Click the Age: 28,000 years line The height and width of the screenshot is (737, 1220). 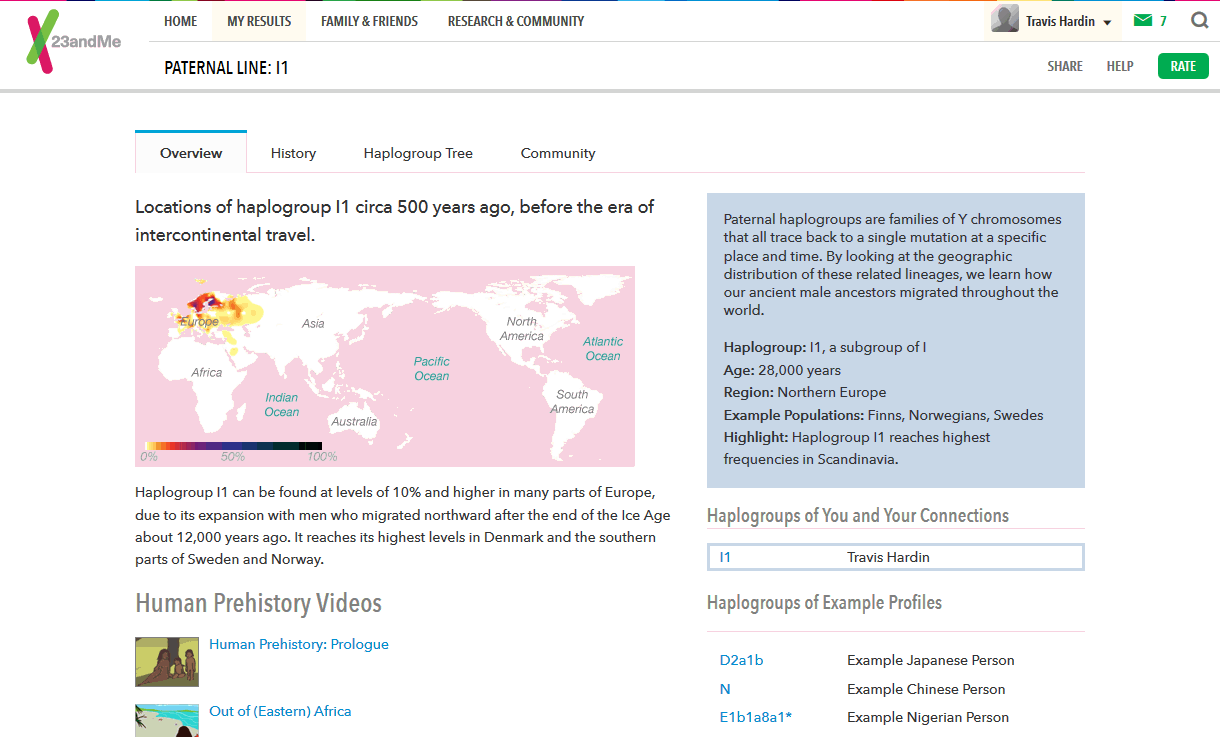point(782,370)
